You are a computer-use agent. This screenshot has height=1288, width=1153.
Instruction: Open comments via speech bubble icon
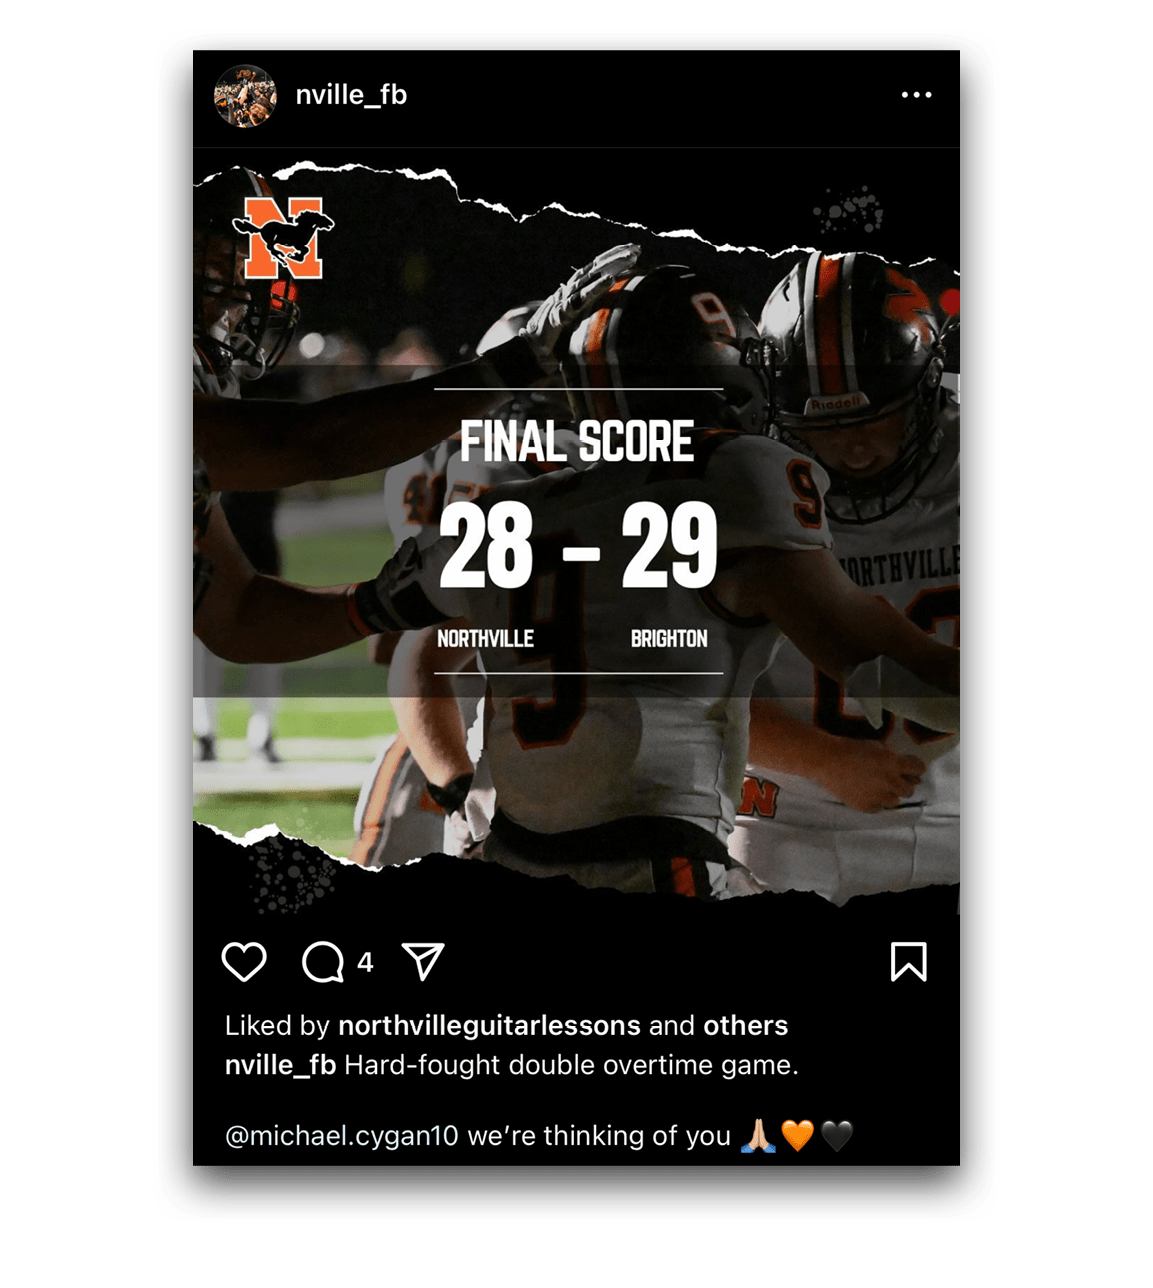click(x=323, y=962)
